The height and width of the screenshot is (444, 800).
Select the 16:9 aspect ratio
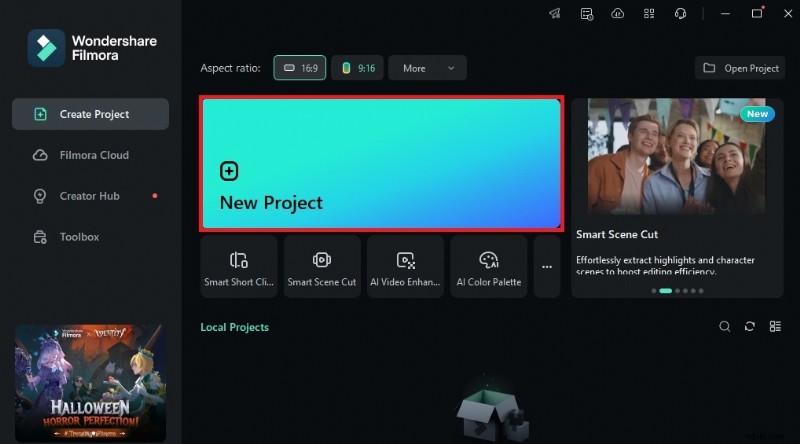click(300, 68)
